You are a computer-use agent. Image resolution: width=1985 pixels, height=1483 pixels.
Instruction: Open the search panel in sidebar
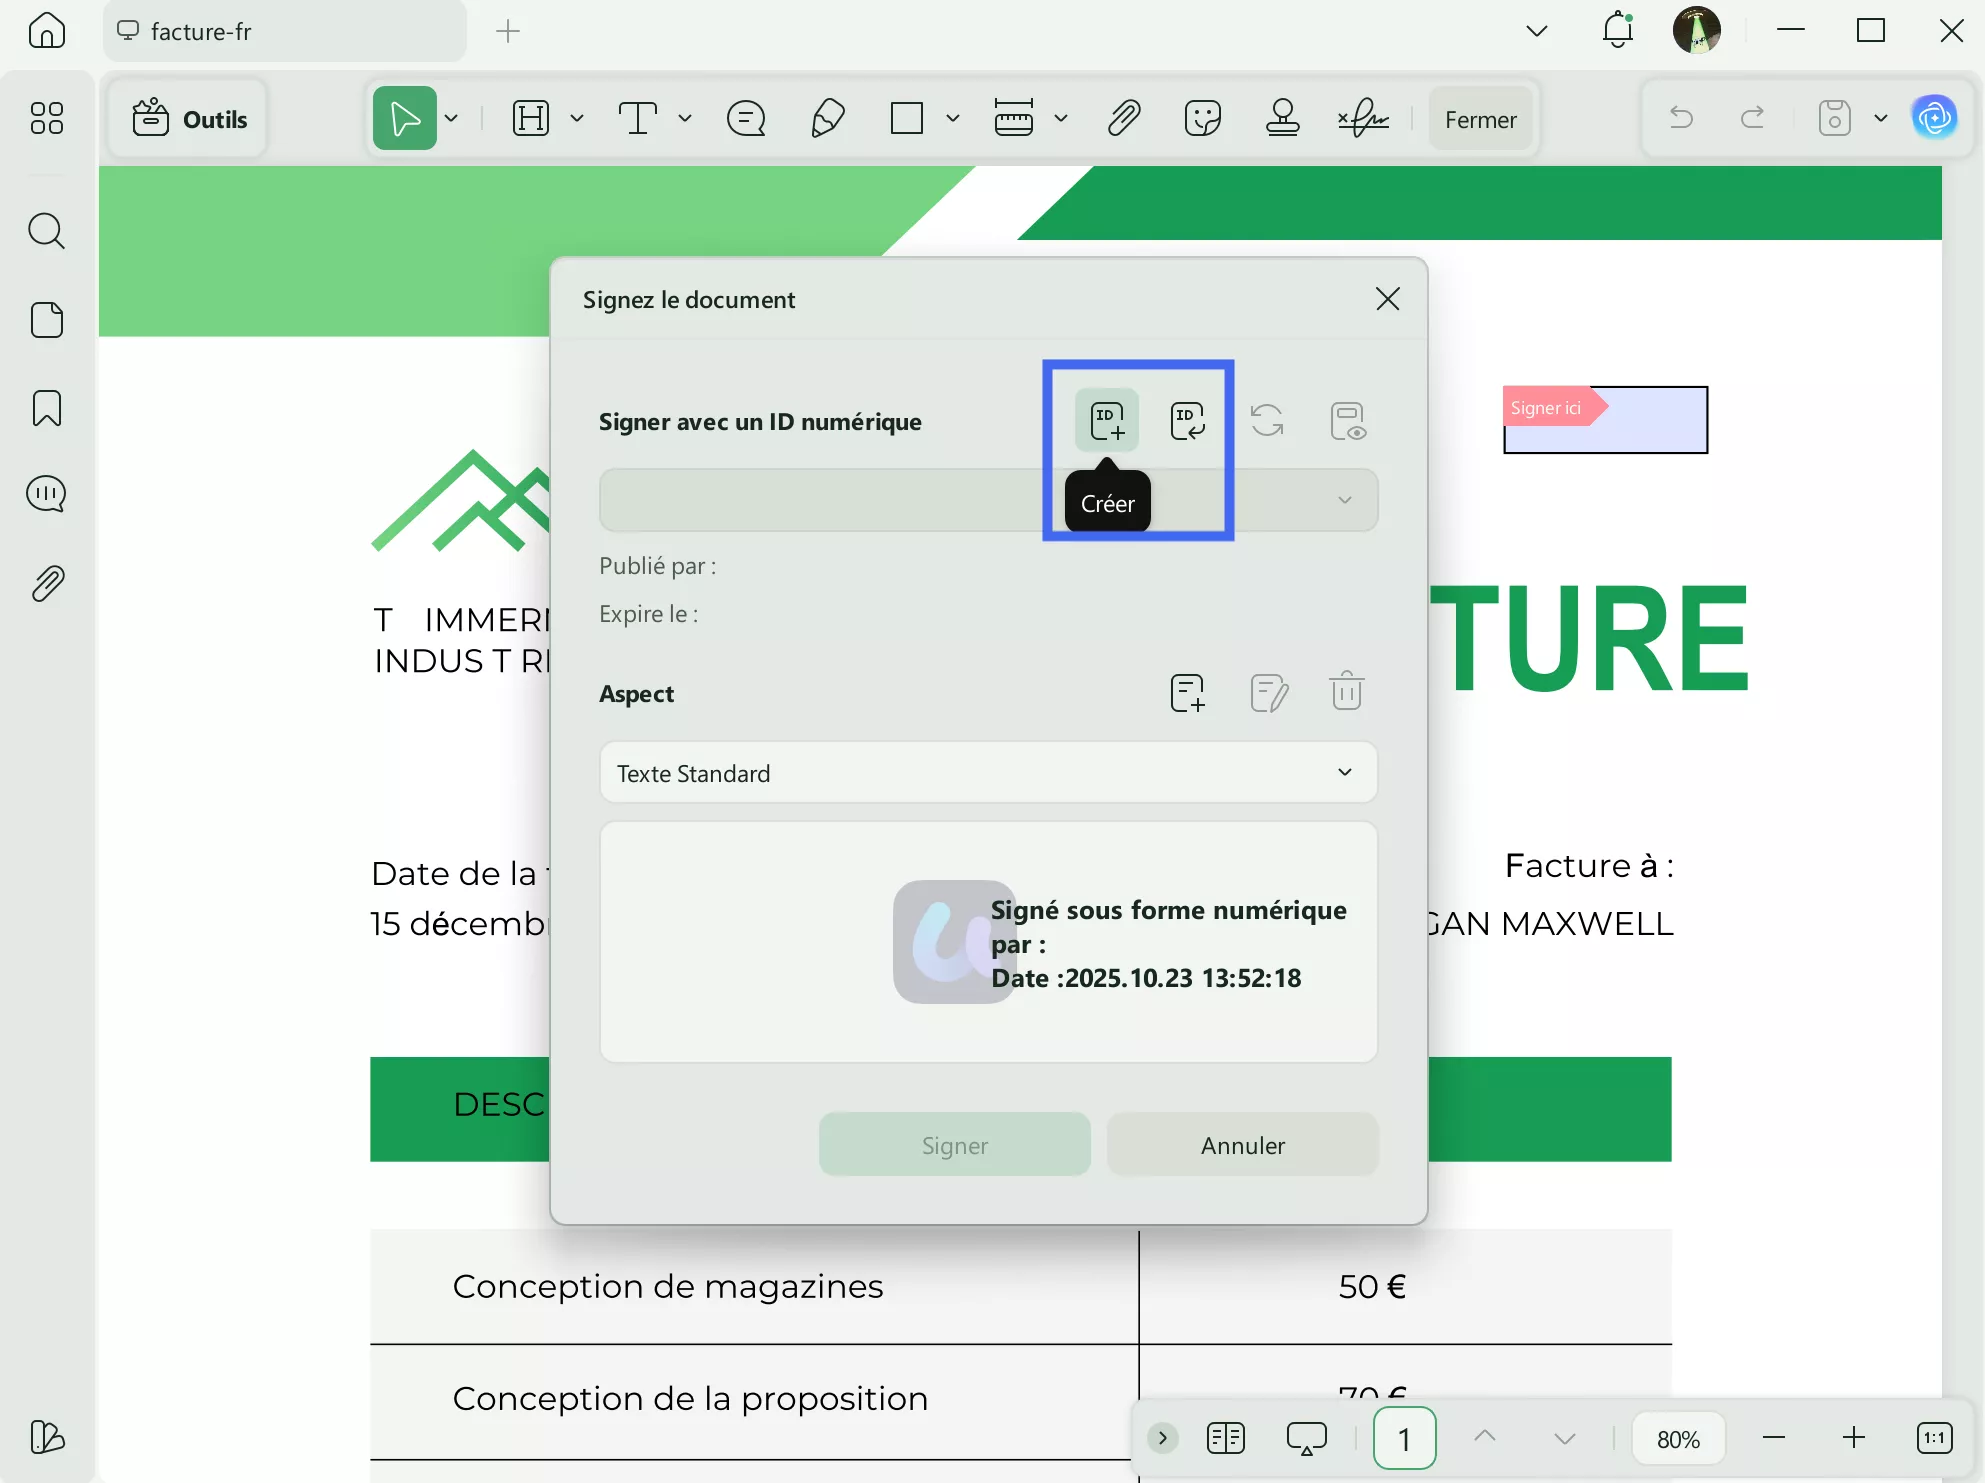tap(47, 231)
